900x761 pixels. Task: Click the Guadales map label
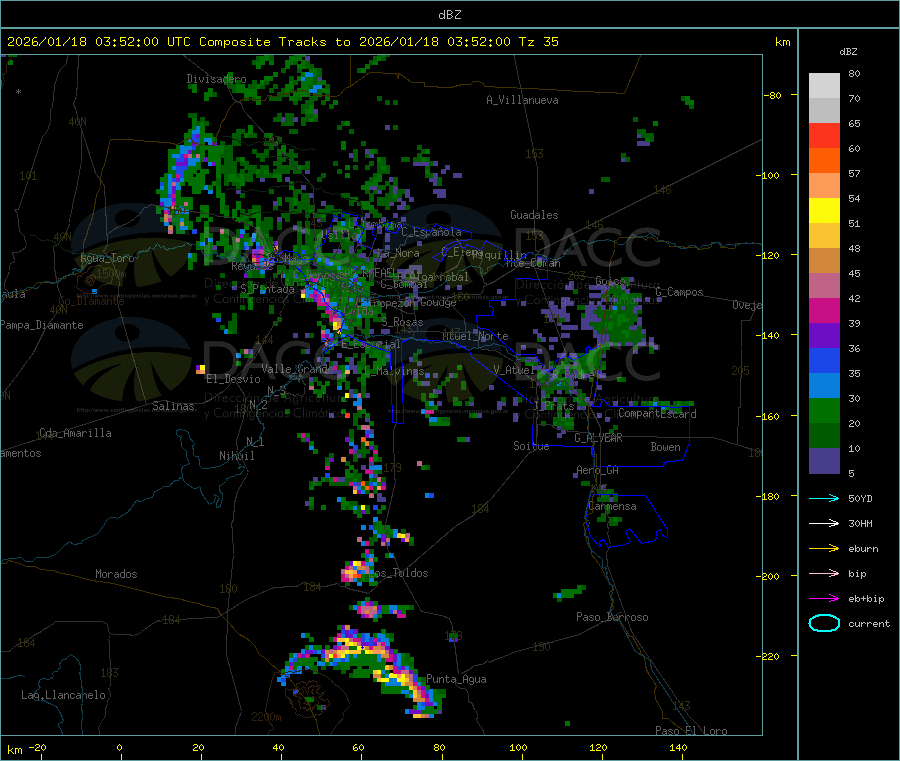pos(534,215)
